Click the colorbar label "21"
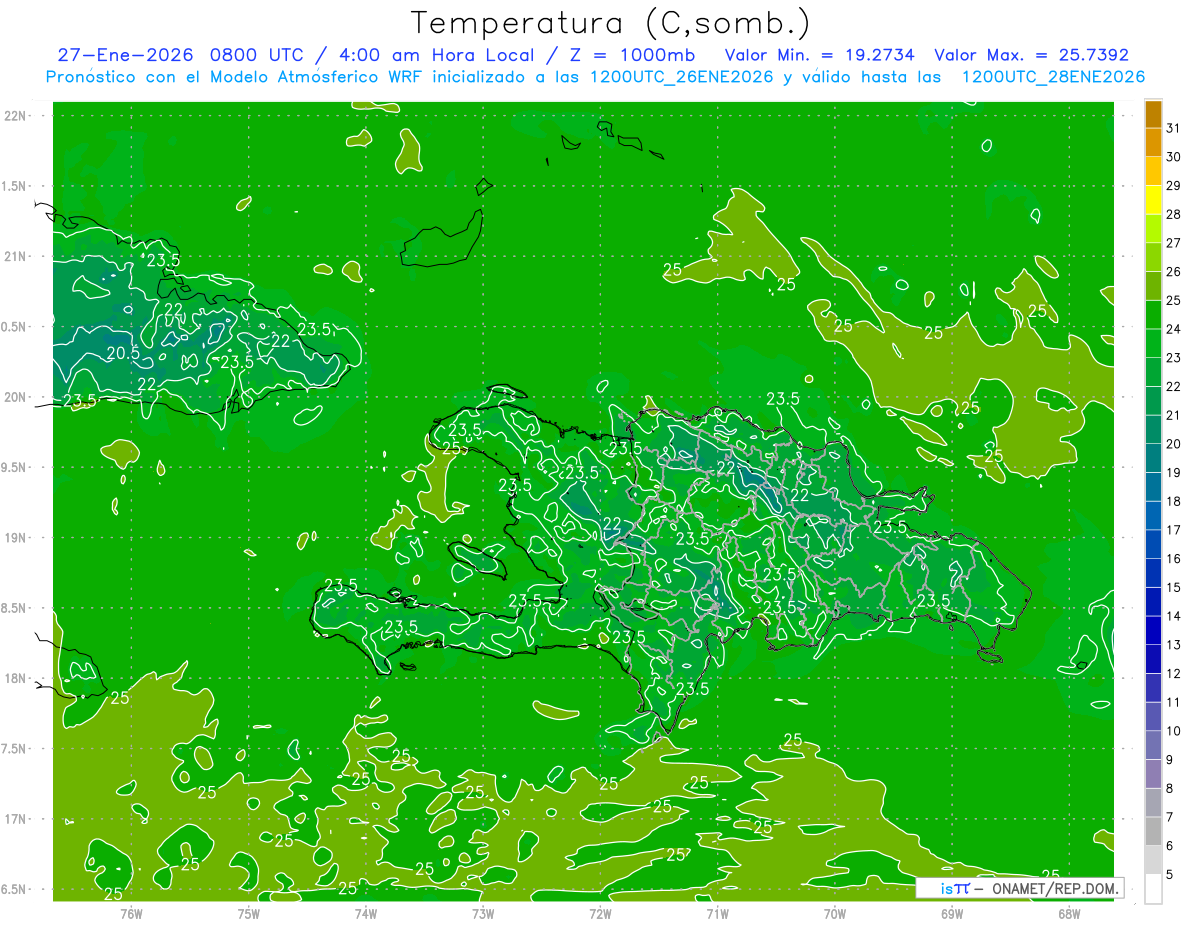 pyautogui.click(x=1174, y=415)
